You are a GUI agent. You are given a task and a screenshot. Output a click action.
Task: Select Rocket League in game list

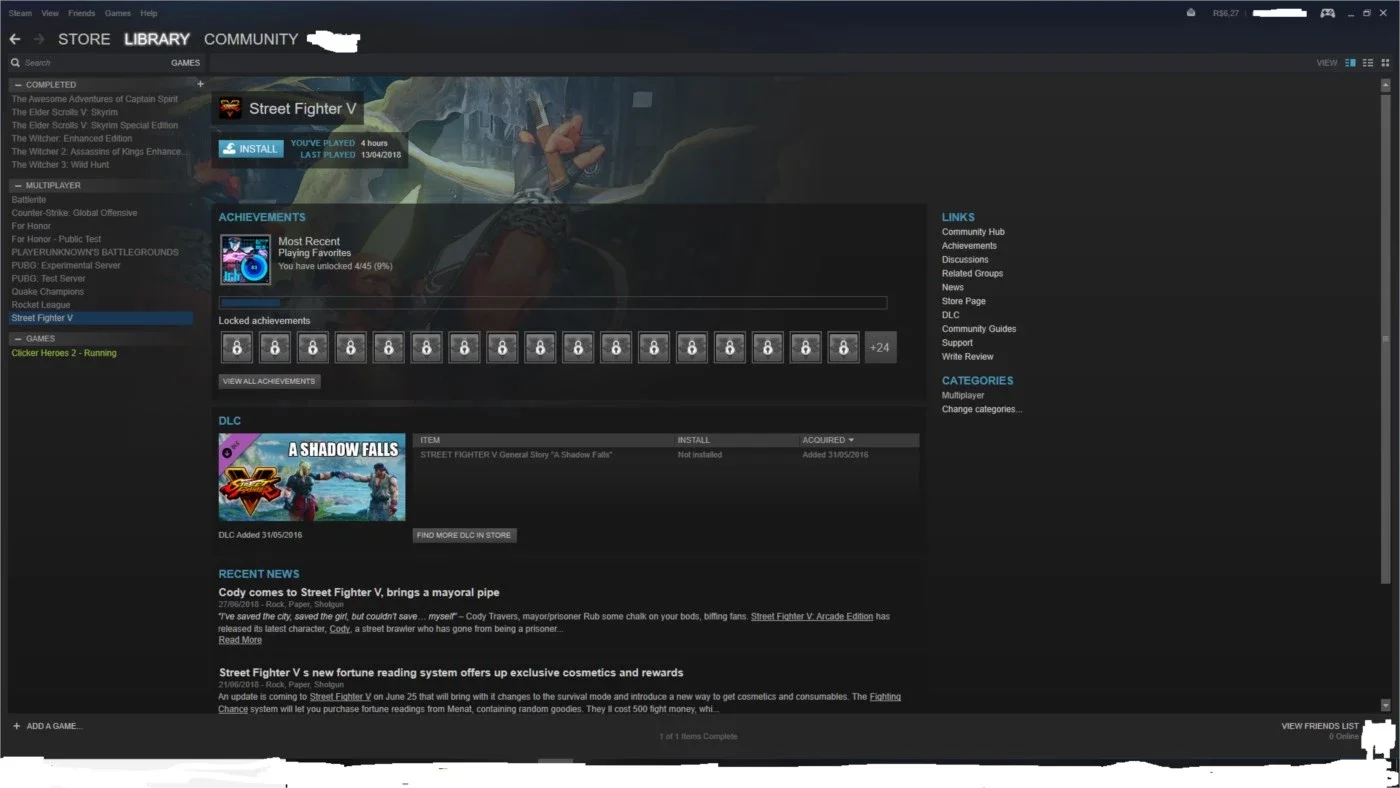tap(41, 305)
